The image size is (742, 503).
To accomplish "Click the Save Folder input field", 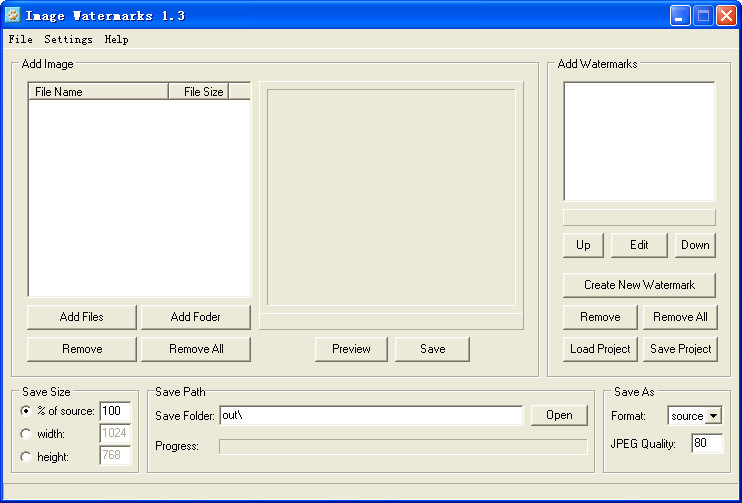I will coord(371,415).
